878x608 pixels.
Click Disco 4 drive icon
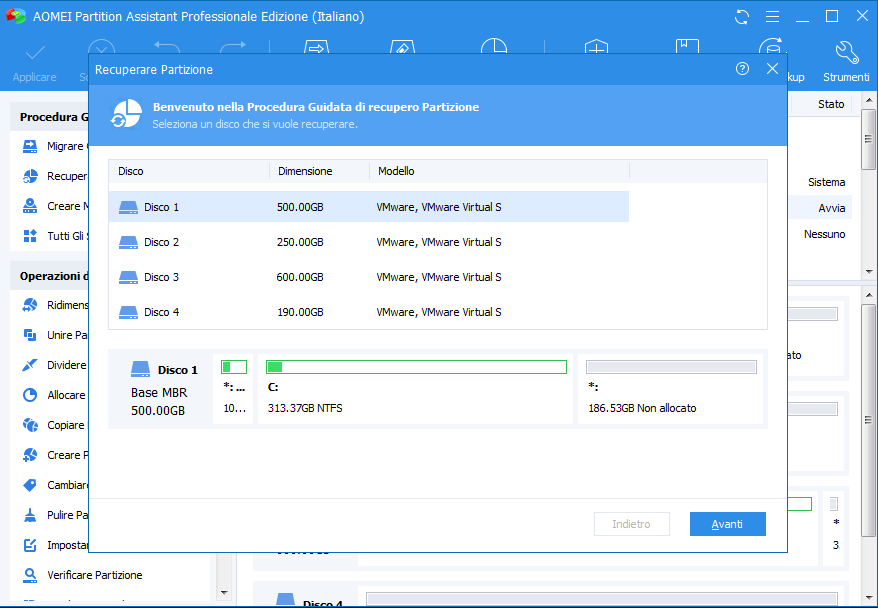click(128, 312)
